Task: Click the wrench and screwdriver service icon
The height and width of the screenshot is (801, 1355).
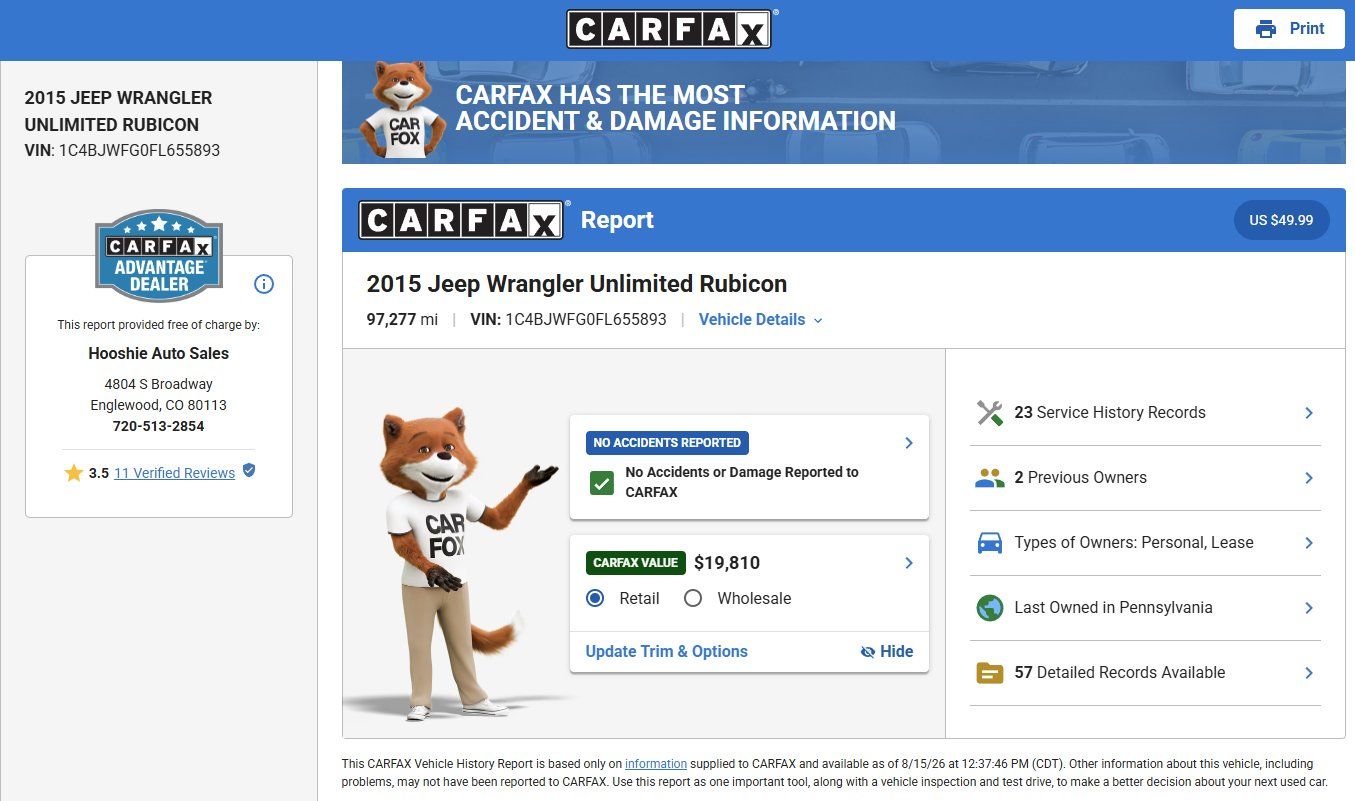Action: 990,413
